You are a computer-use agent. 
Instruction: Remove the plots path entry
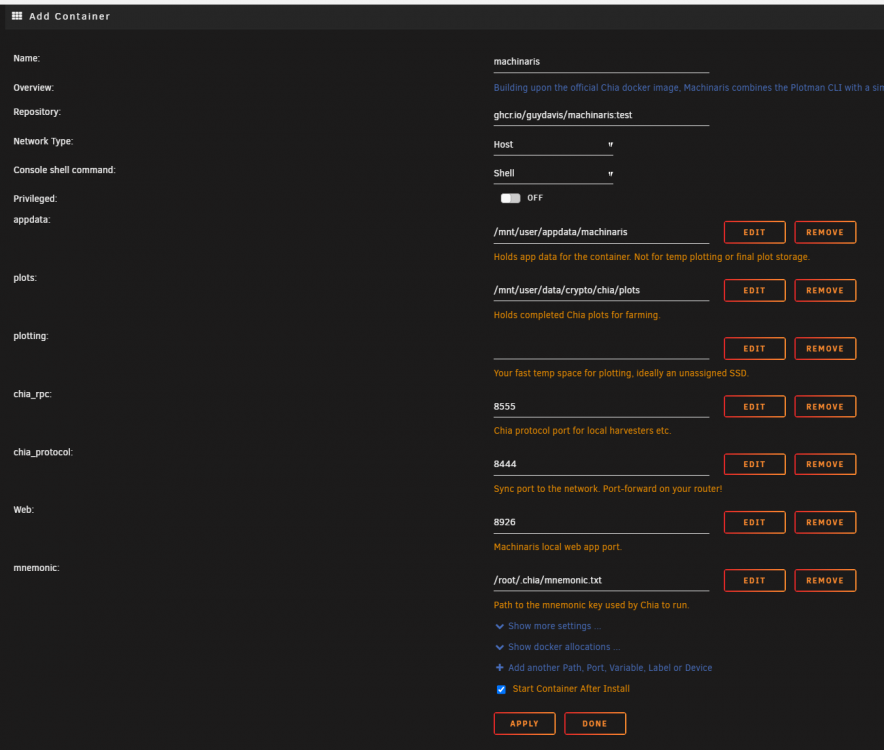tap(825, 290)
